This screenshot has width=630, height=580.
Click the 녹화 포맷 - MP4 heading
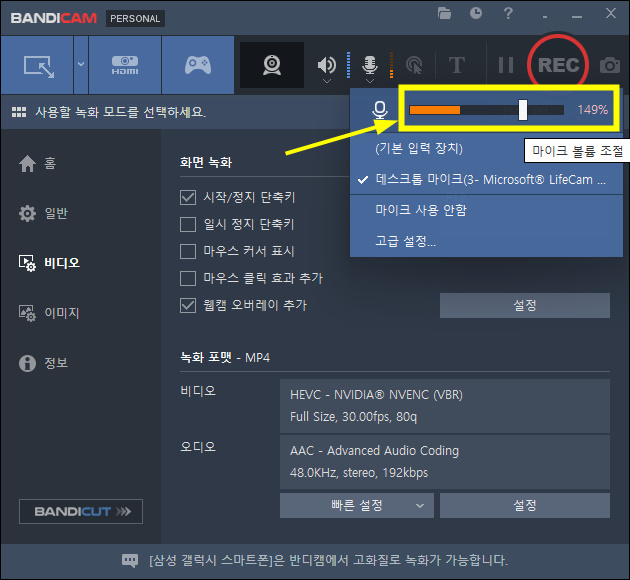(x=225, y=357)
